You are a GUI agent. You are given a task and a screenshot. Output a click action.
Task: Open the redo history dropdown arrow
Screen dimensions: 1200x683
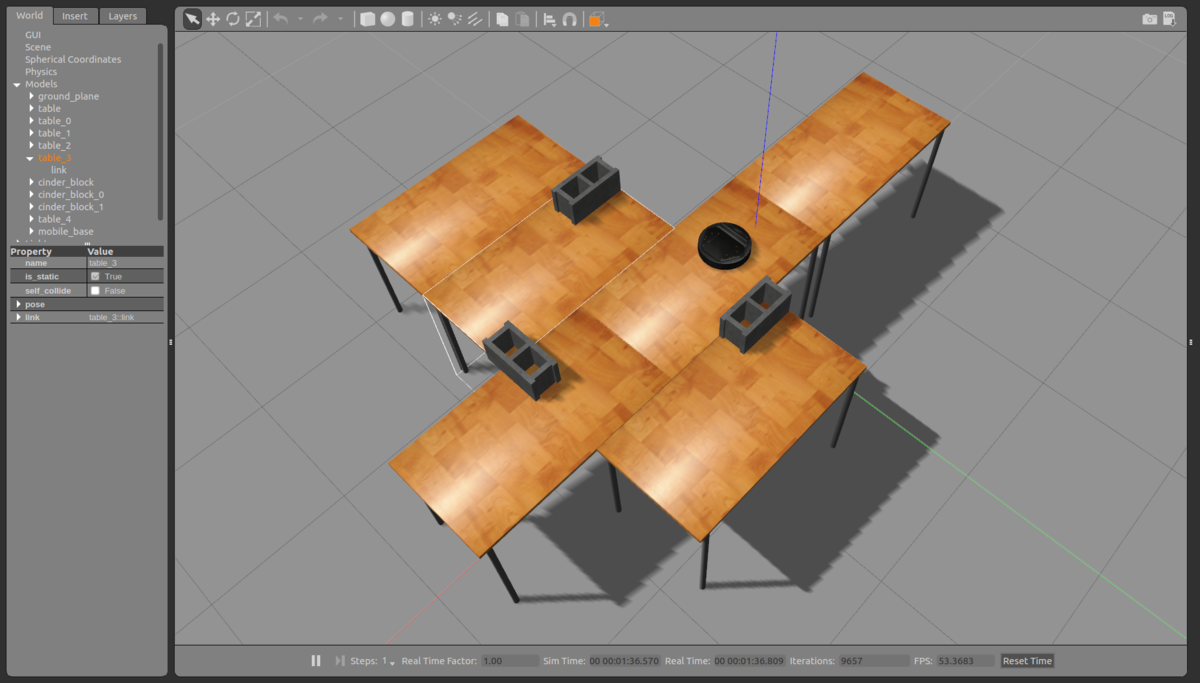(340, 19)
